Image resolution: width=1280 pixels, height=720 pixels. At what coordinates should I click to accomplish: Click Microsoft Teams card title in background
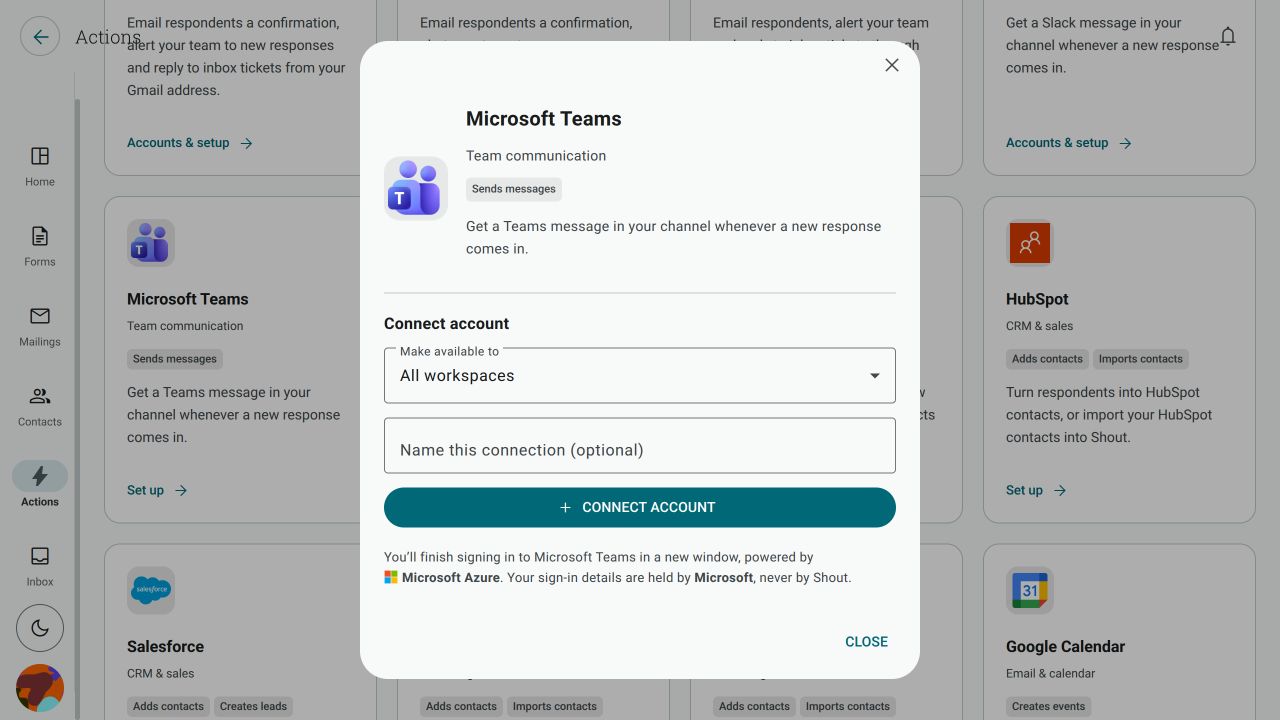tap(188, 299)
